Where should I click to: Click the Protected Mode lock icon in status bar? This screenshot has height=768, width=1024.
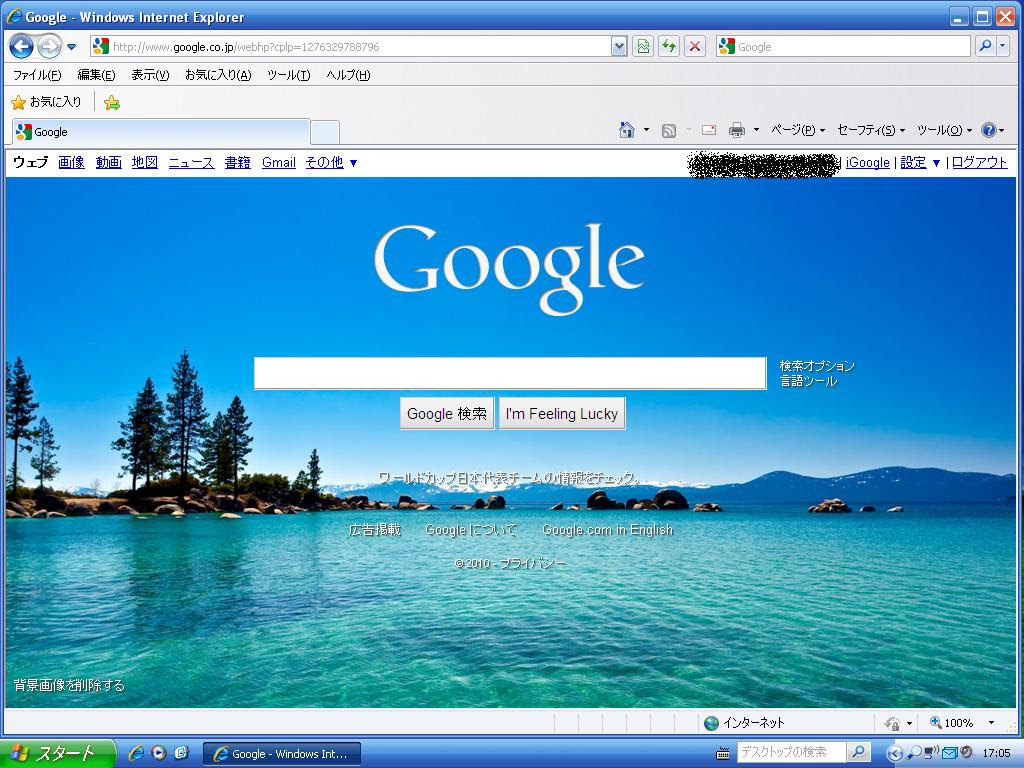click(x=893, y=723)
